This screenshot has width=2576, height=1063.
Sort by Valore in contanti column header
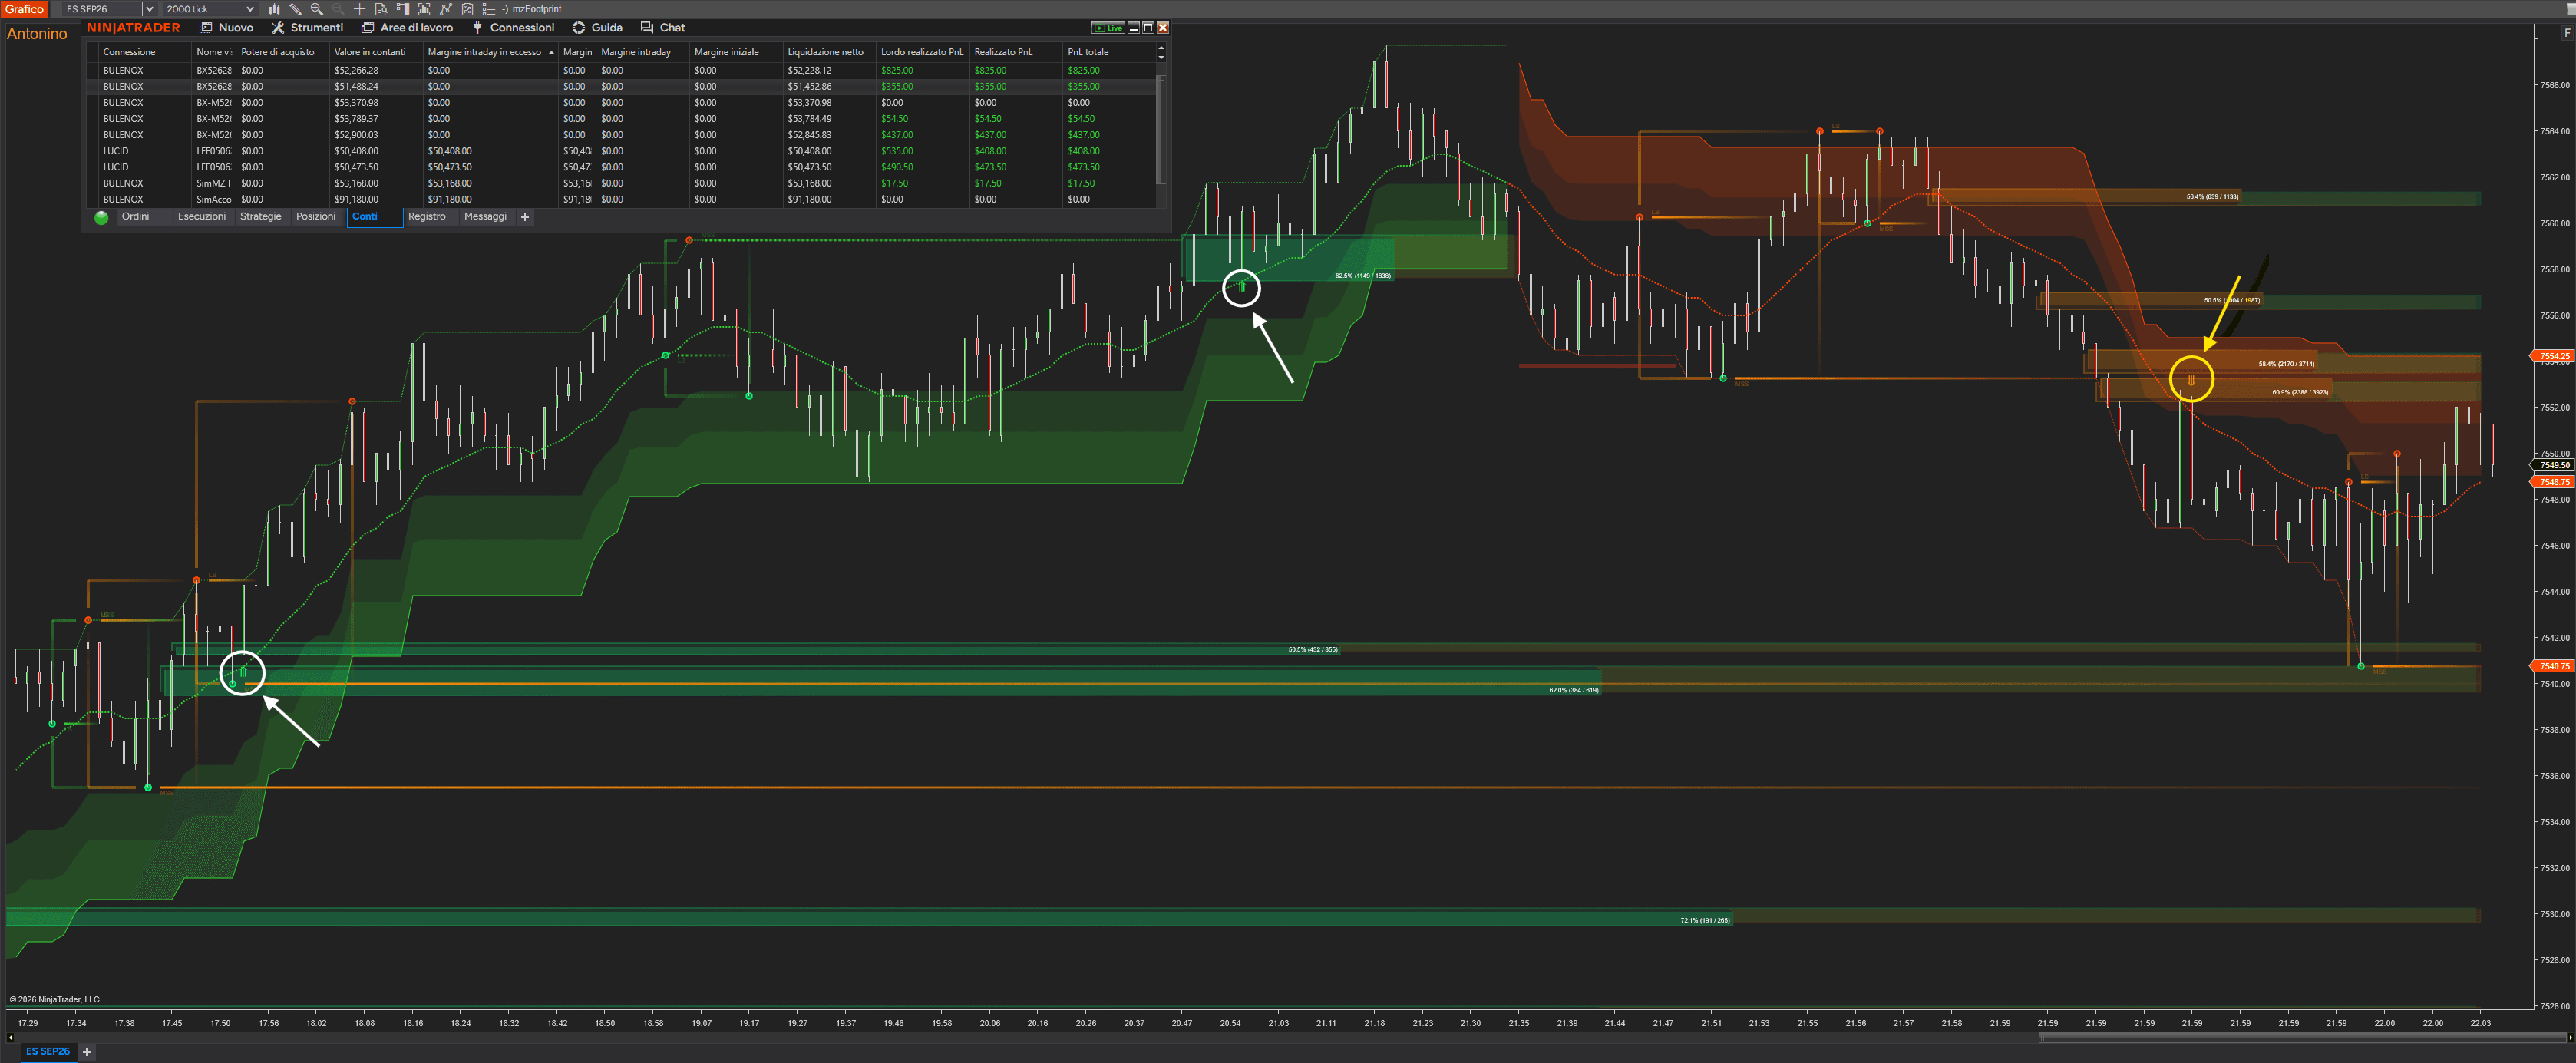(375, 52)
